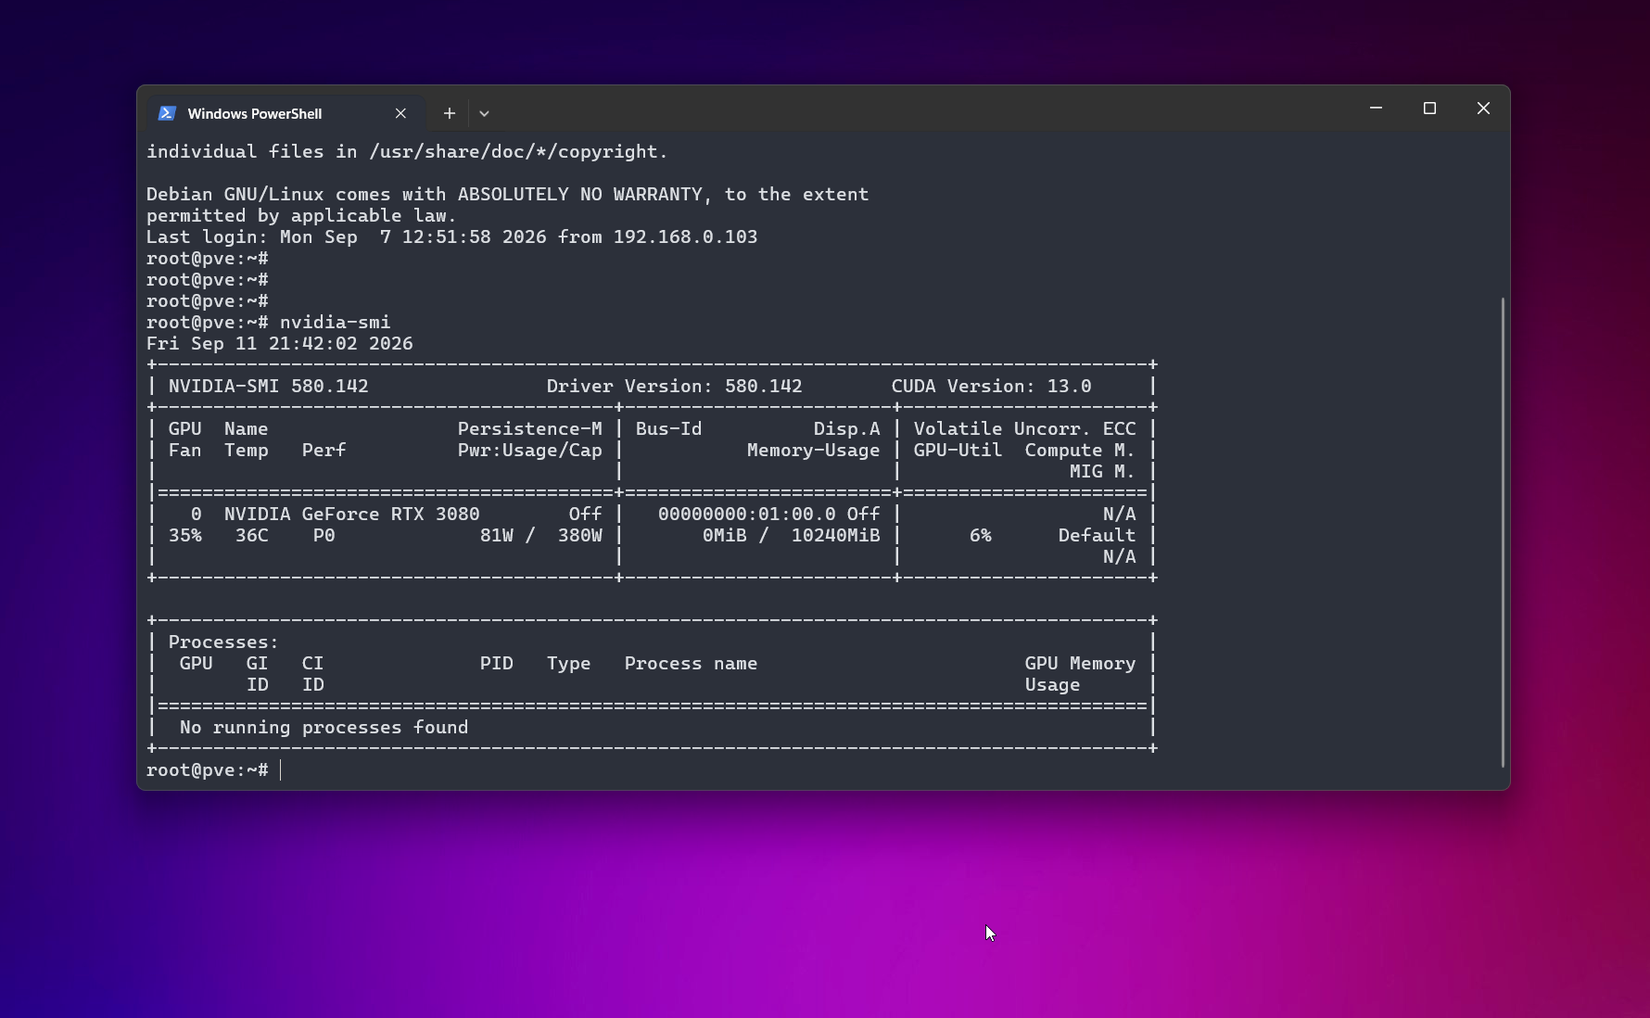
Task: Click the 'Processes:' heading text
Action: point(224,642)
